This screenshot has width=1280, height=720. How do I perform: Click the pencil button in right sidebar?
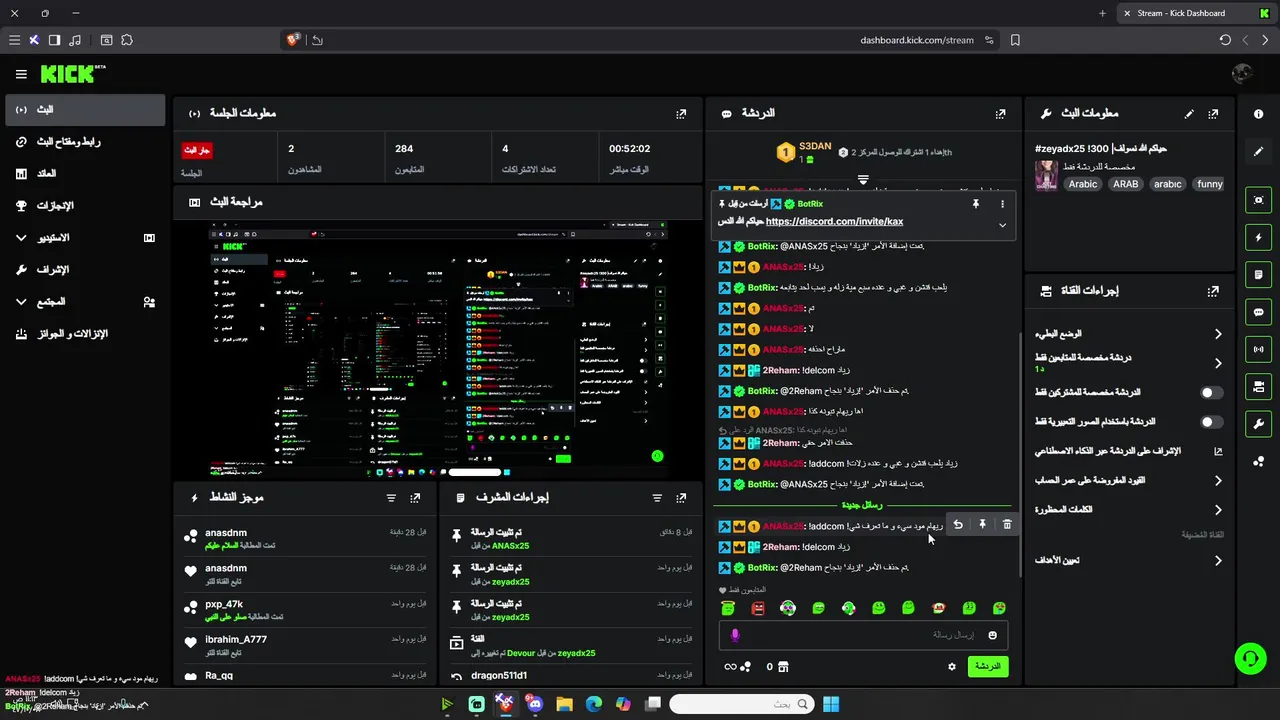(1258, 151)
